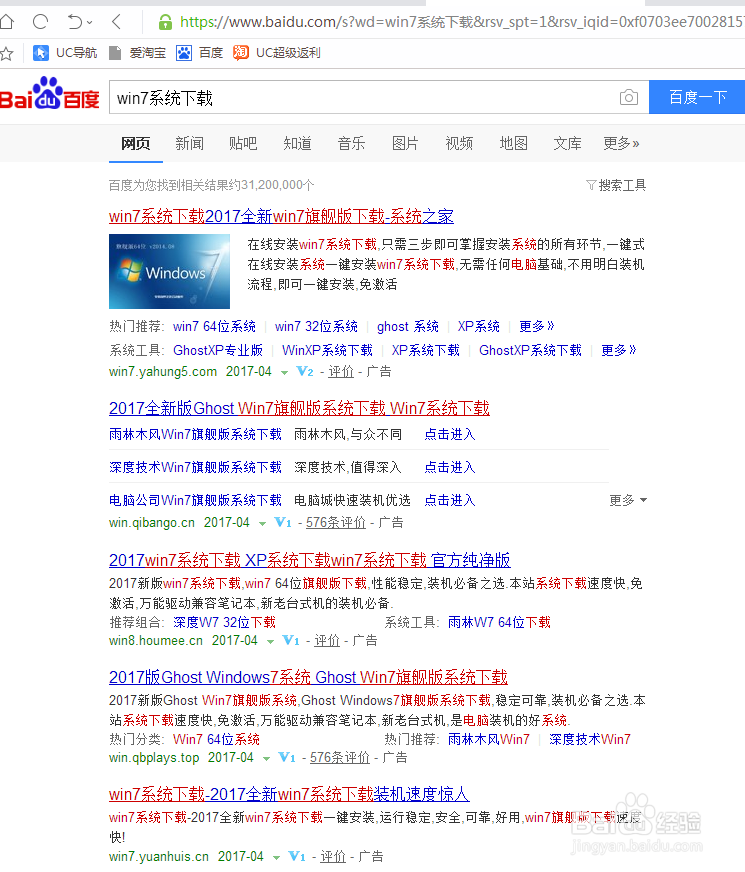Open result win7系统下载2017全新win7旗舰版下载-系统之家
This screenshot has height=872, width=745.
pyautogui.click(x=281, y=216)
